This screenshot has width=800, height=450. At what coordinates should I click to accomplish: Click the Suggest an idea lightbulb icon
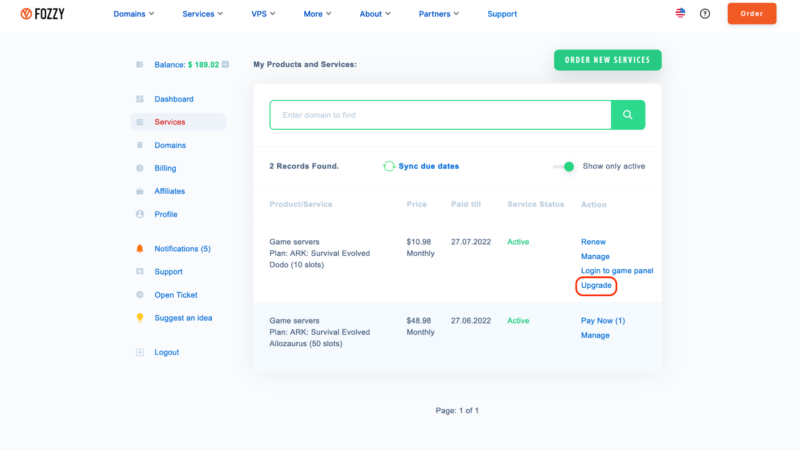(140, 318)
